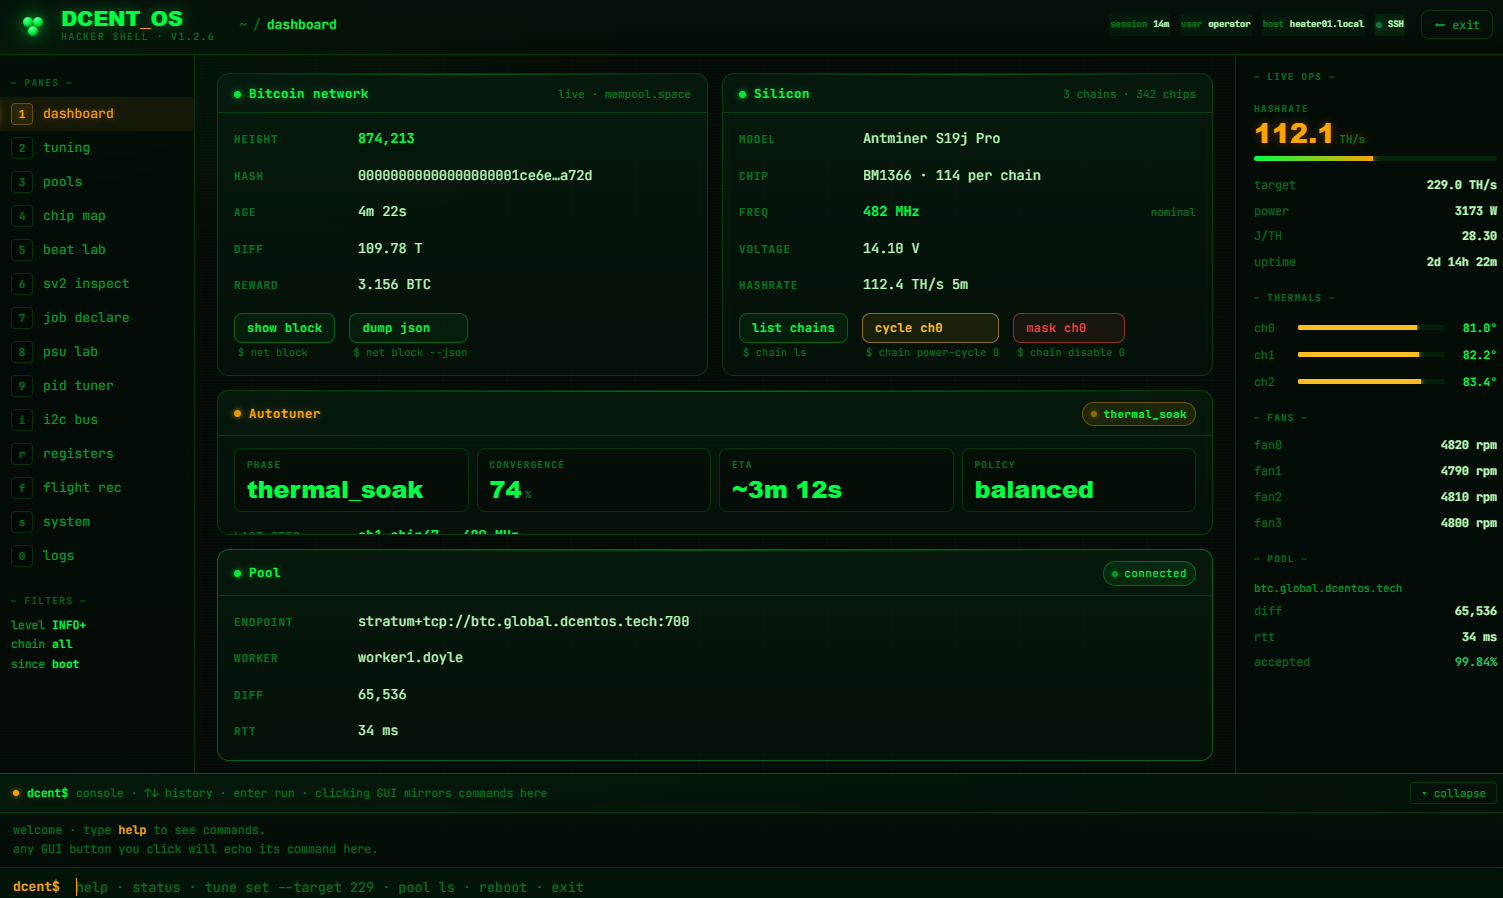Viewport: 1503px width, 898px height.
Task: Click the key 3 badge beside pools
Action: tap(22, 182)
